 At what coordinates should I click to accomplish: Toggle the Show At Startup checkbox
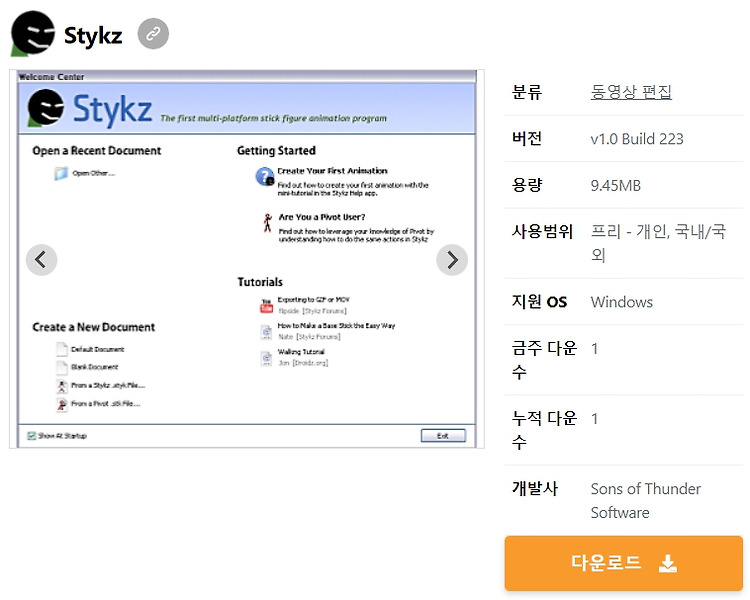(32, 436)
